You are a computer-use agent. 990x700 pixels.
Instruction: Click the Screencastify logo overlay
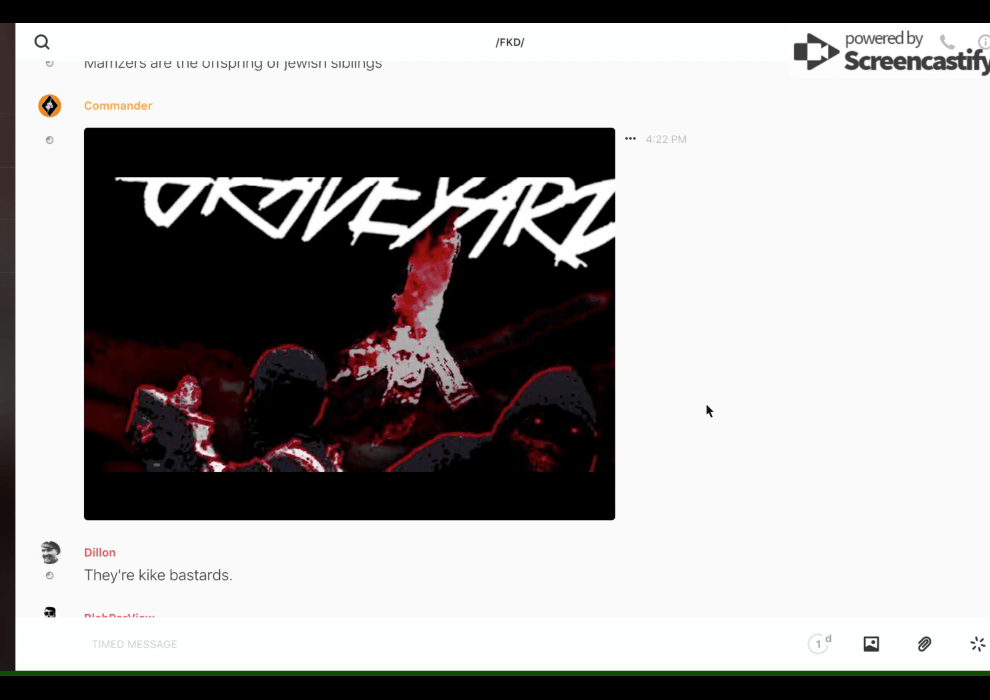(x=888, y=52)
